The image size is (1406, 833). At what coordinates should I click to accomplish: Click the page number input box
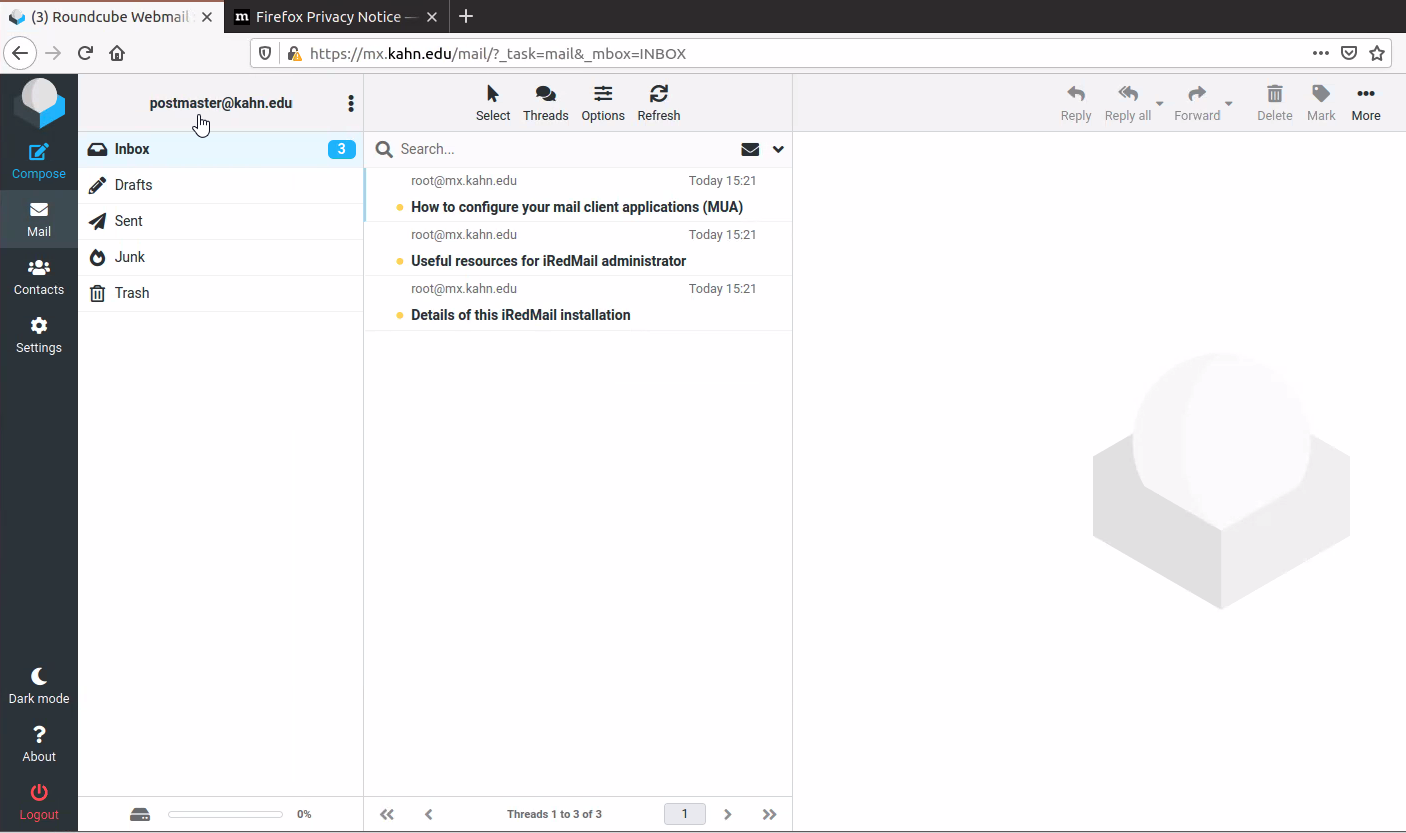pos(685,814)
